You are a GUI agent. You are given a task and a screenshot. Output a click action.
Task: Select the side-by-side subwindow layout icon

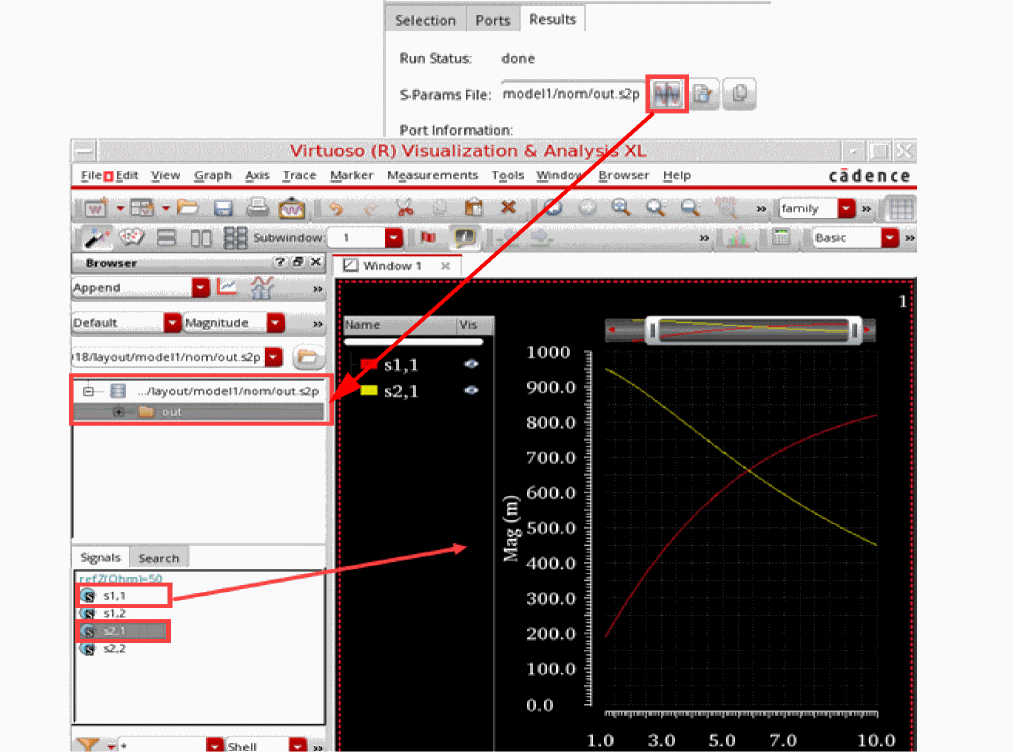[x=201, y=238]
